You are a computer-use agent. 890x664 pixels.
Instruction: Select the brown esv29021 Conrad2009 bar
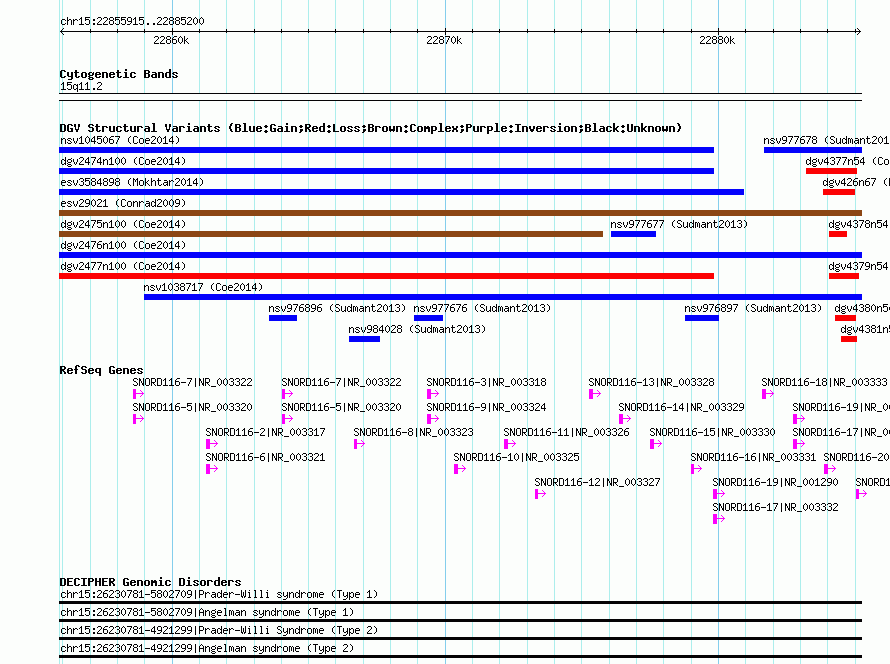[460, 213]
